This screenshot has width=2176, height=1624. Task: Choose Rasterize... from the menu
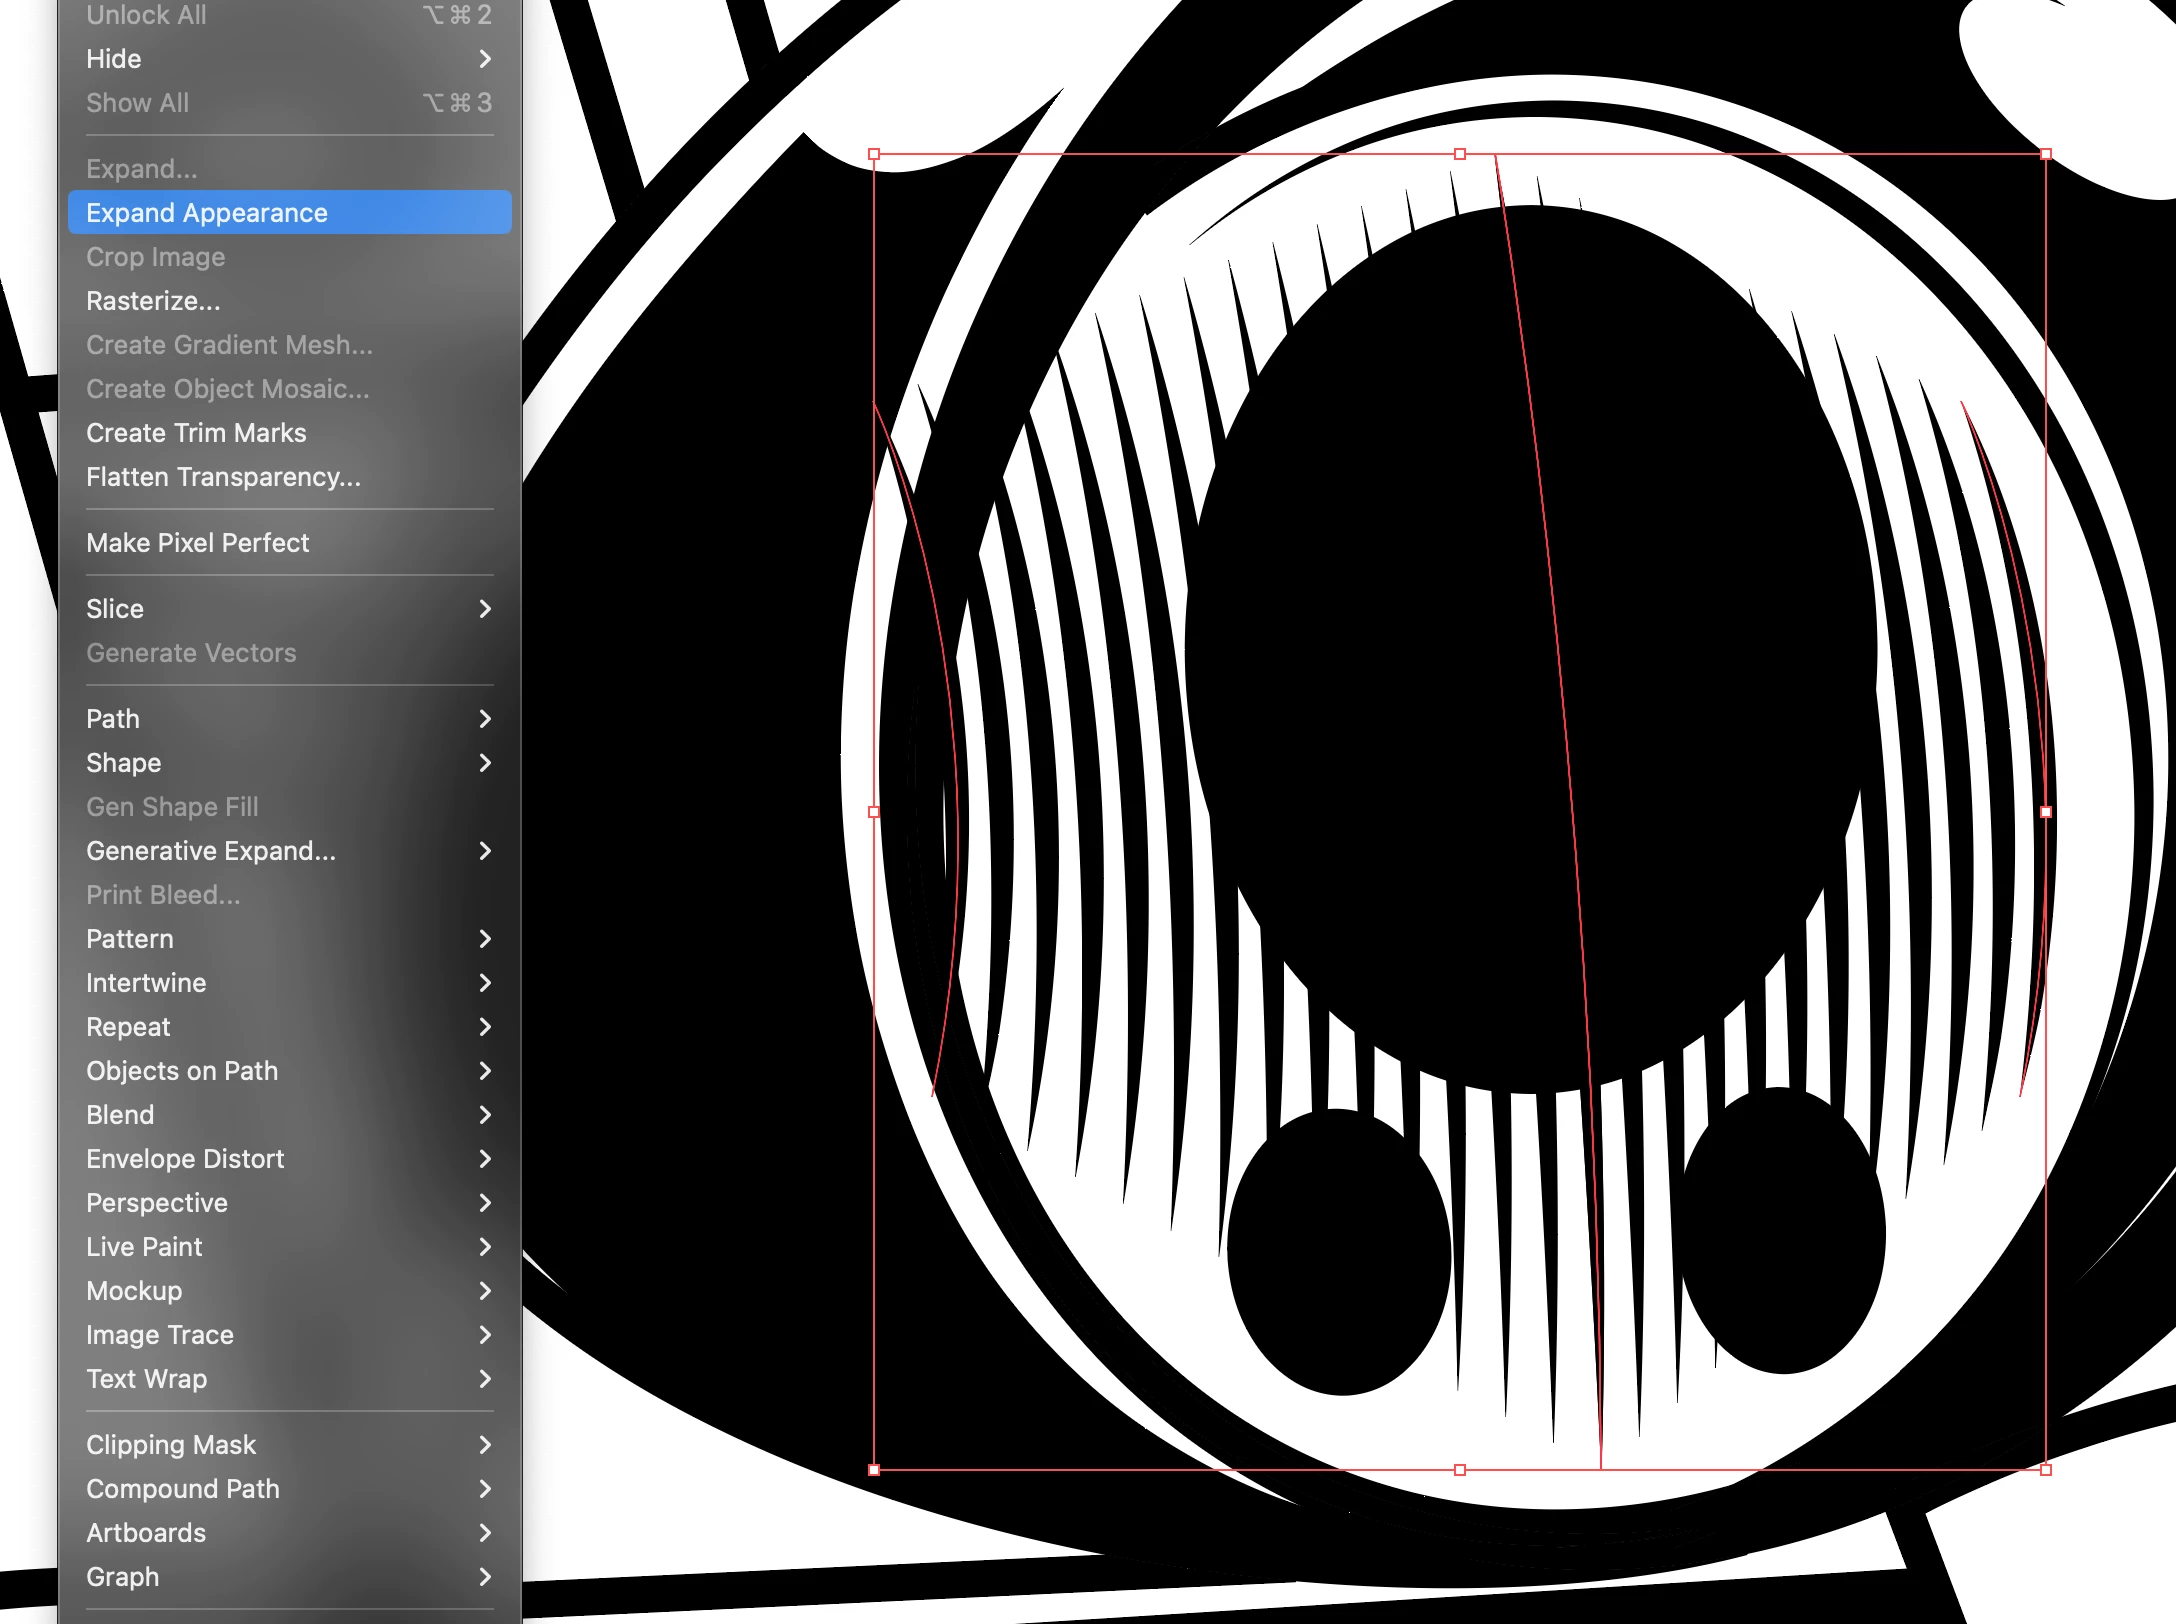(153, 301)
